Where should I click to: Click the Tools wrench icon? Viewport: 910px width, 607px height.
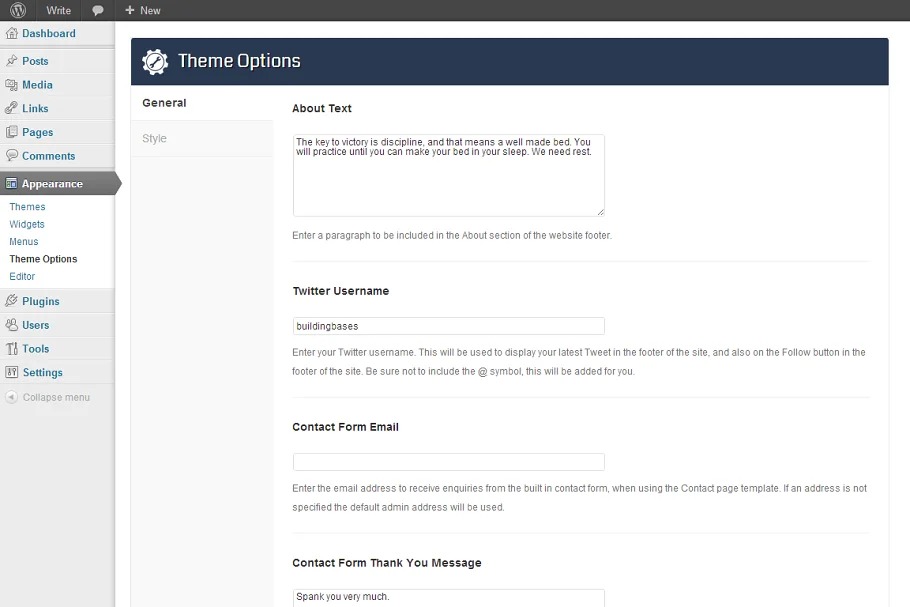tap(12, 349)
